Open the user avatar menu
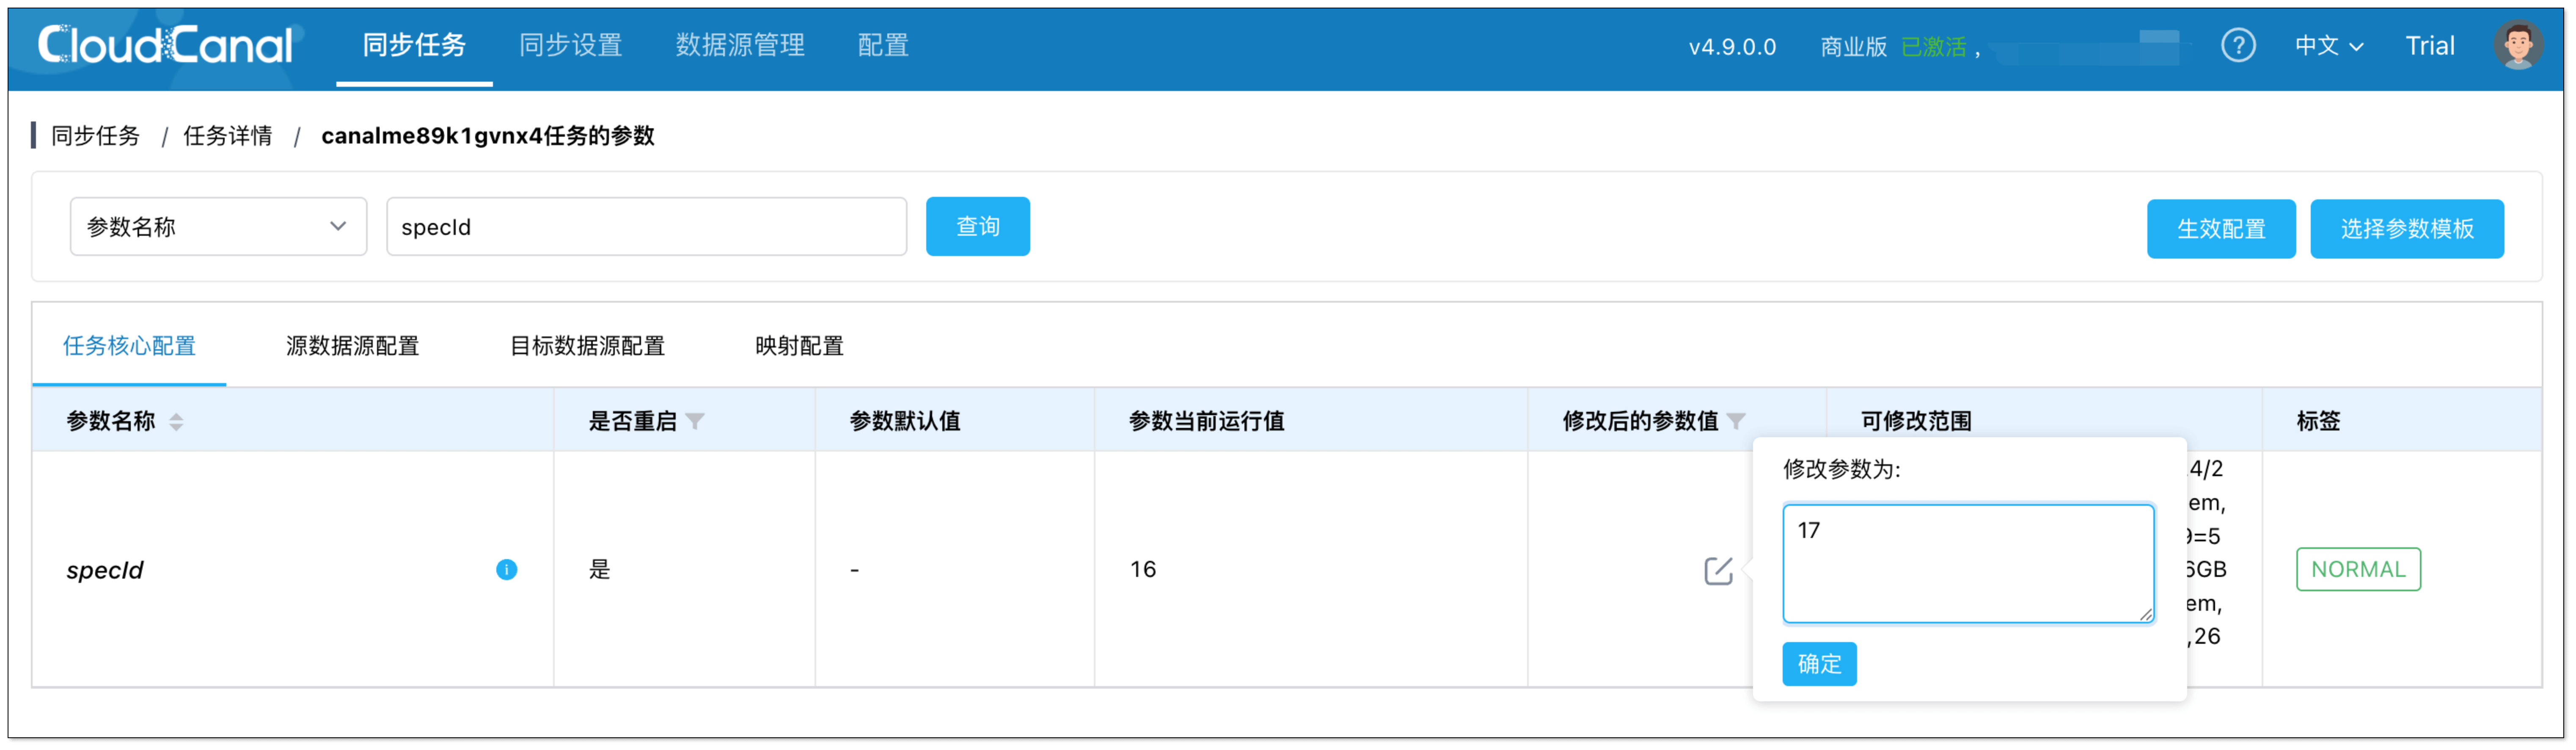 pyautogui.click(x=2518, y=44)
